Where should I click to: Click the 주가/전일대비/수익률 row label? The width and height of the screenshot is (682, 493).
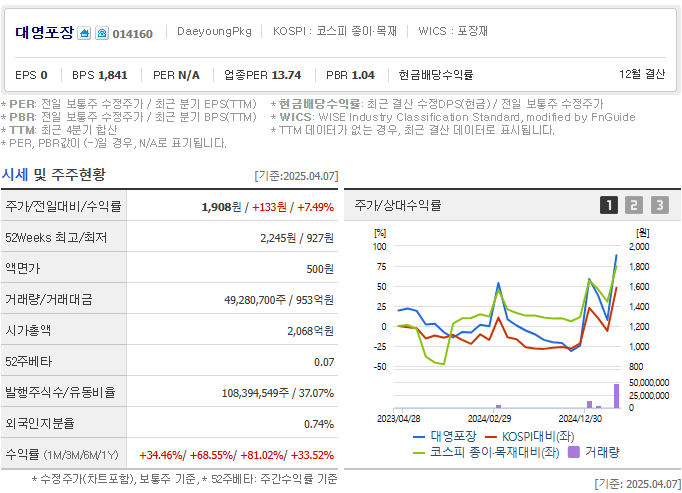click(x=63, y=206)
